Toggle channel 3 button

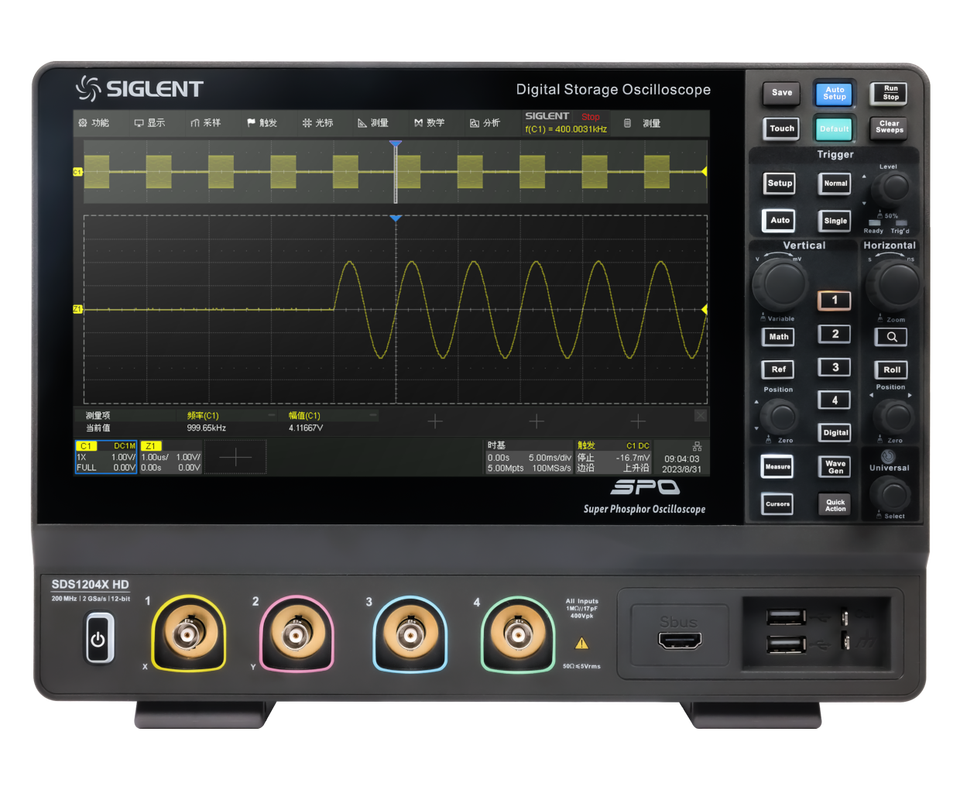(834, 367)
